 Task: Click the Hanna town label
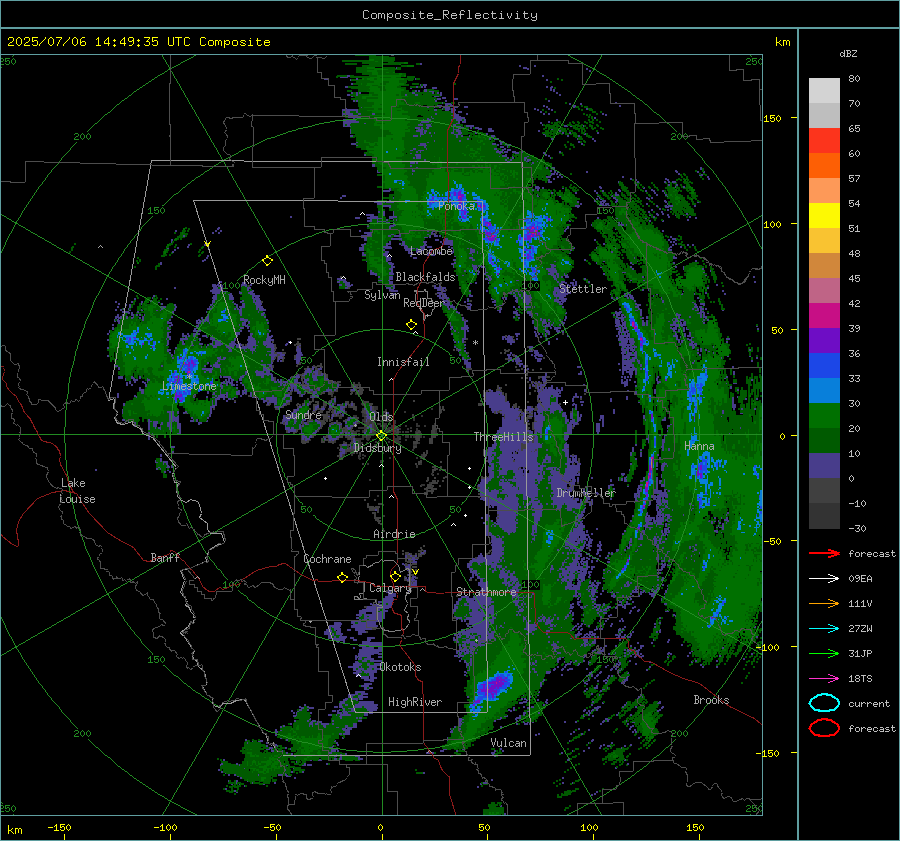click(699, 446)
